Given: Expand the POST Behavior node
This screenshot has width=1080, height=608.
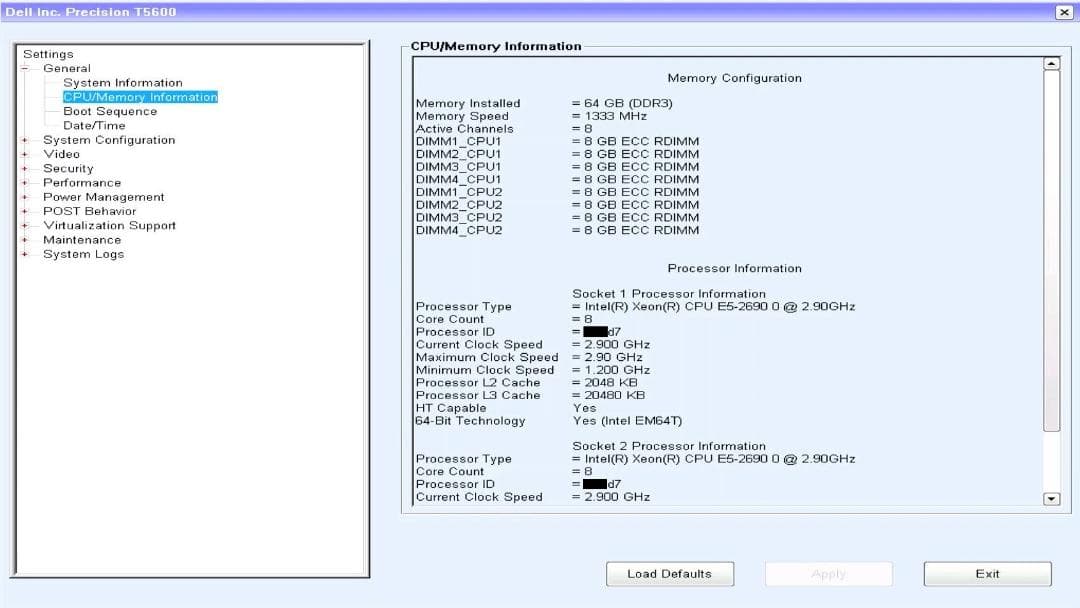Looking at the screenshot, I should pos(25,211).
